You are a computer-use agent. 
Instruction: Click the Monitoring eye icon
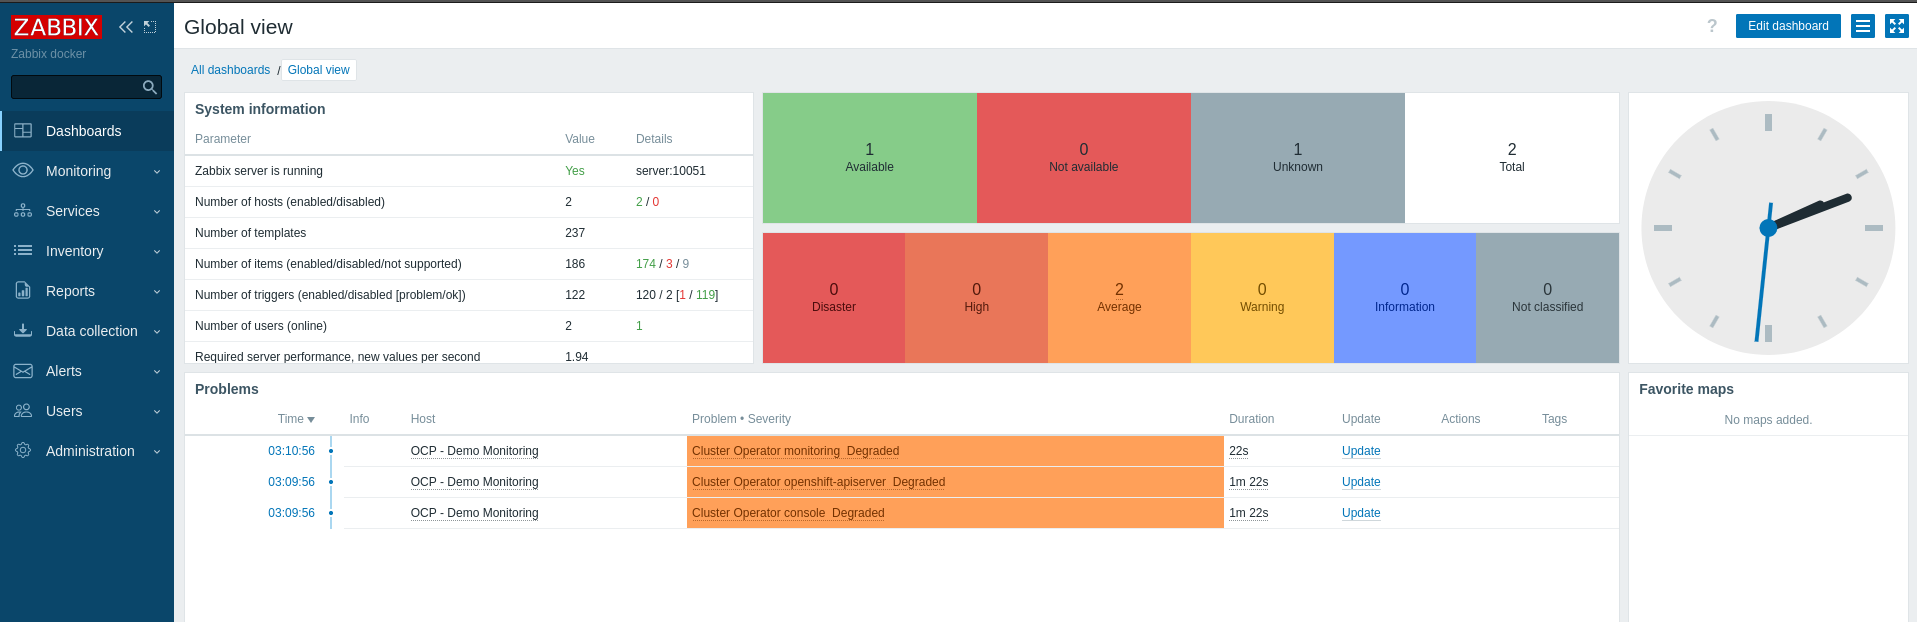point(23,171)
